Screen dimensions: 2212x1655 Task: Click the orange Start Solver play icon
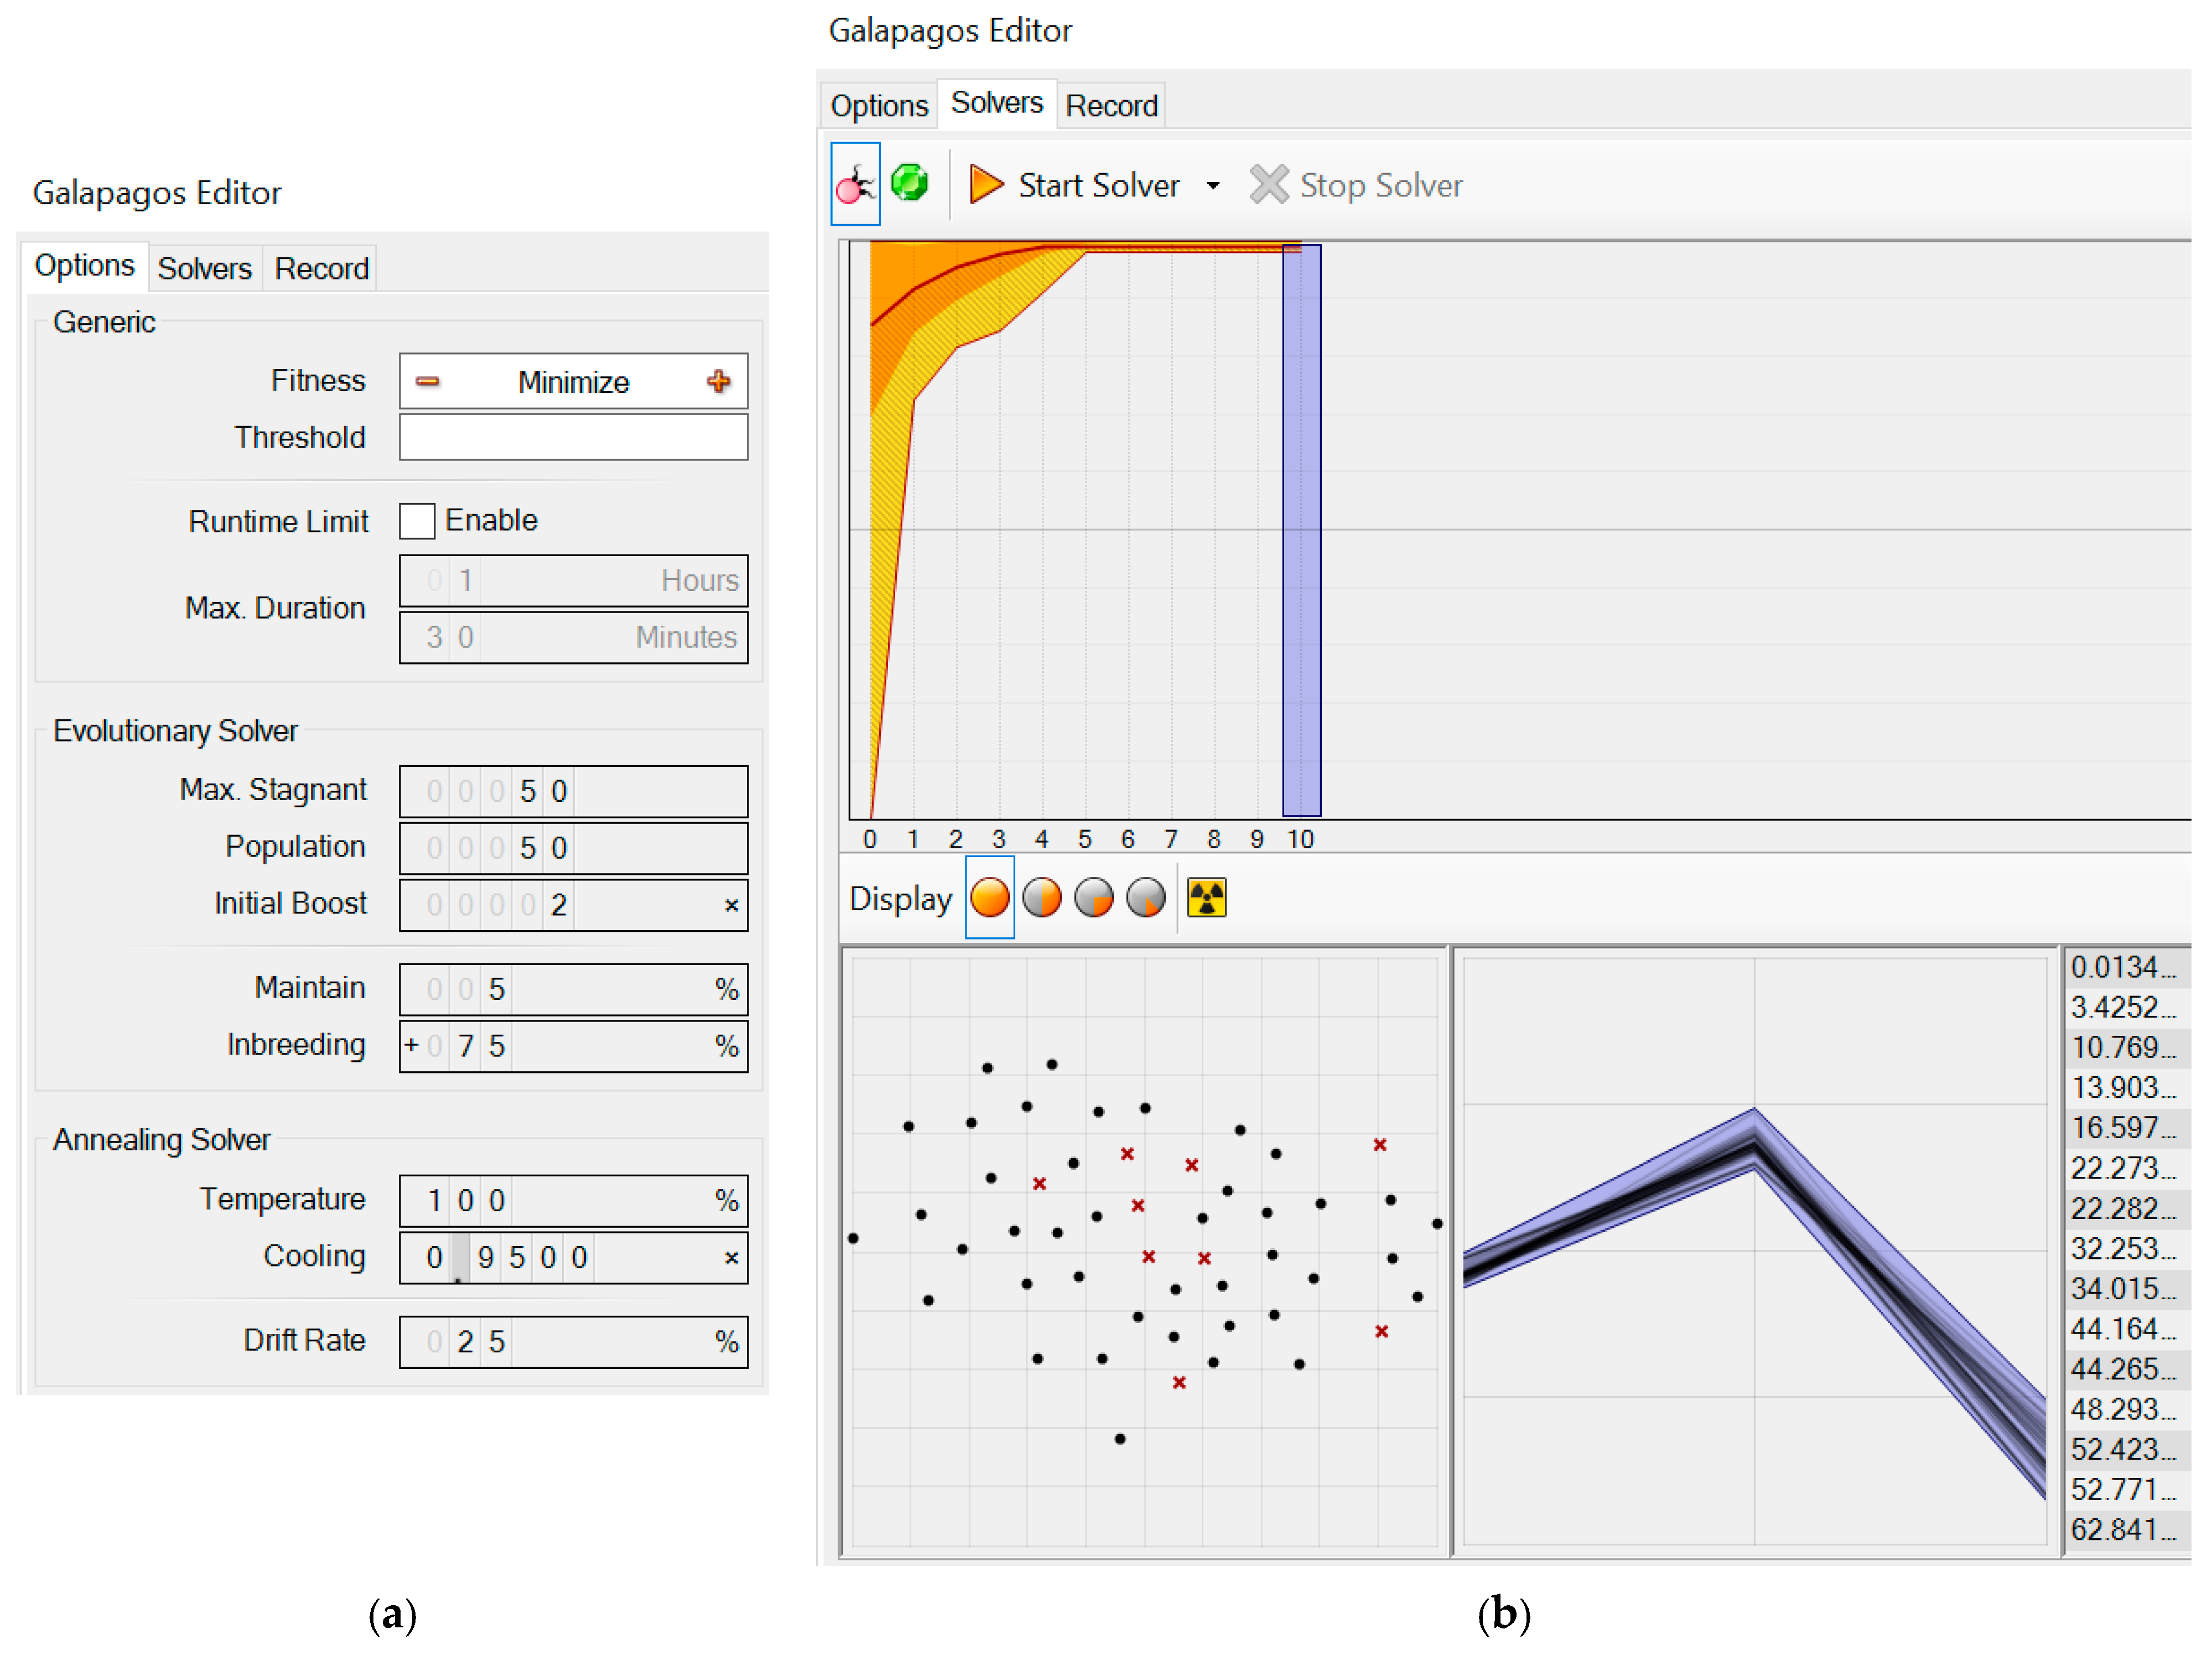click(x=986, y=185)
